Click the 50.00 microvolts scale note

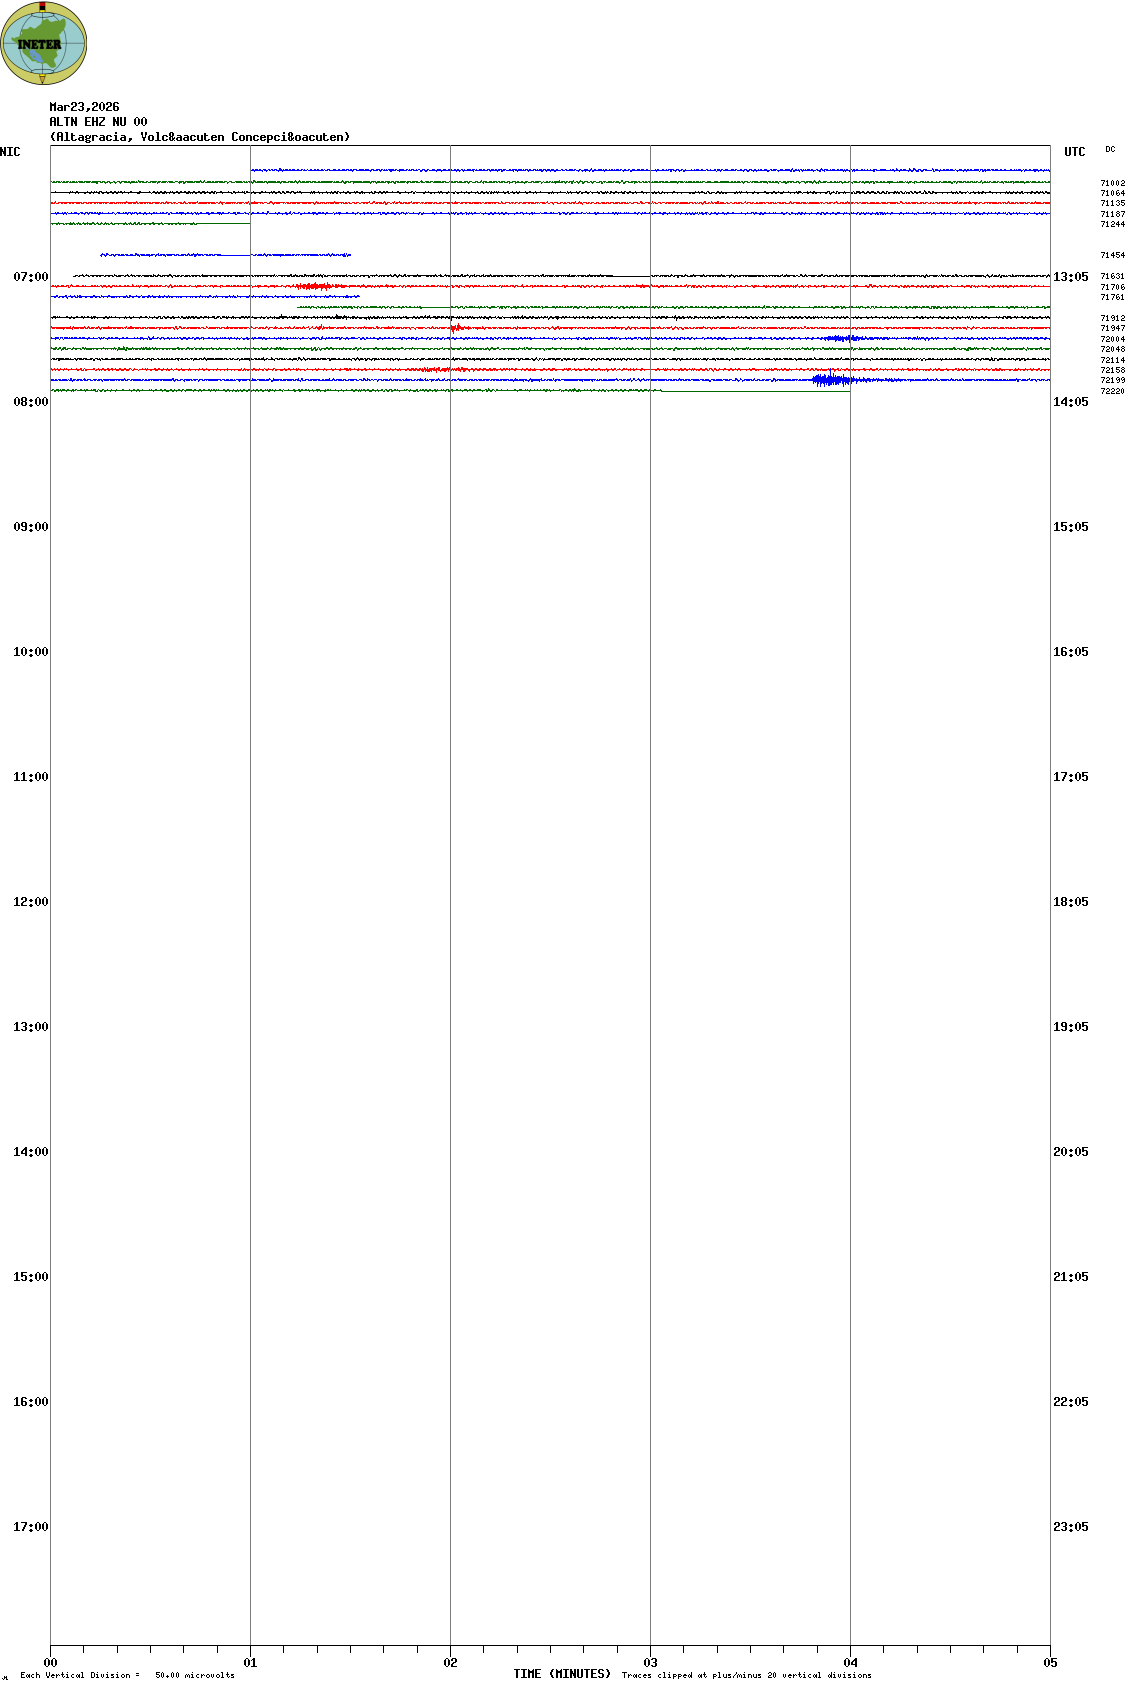(x=194, y=1675)
